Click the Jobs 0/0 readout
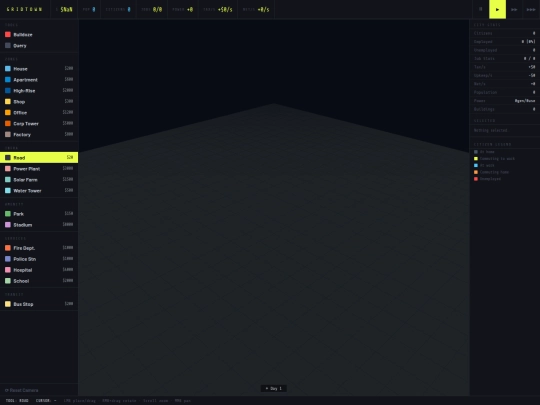Image resolution: width=540 pixels, height=405 pixels. pyautogui.click(x=152, y=9)
